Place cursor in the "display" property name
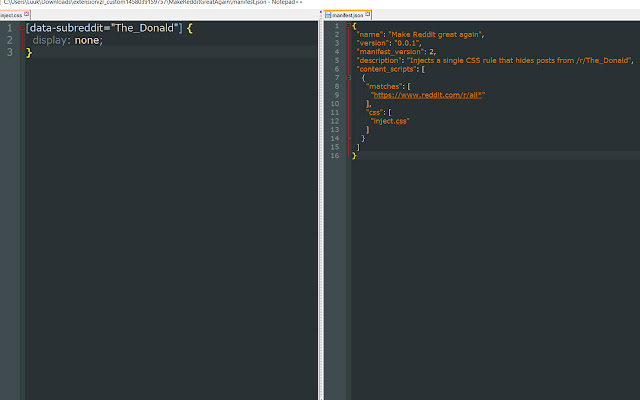Image resolution: width=640 pixels, height=400 pixels. point(49,40)
